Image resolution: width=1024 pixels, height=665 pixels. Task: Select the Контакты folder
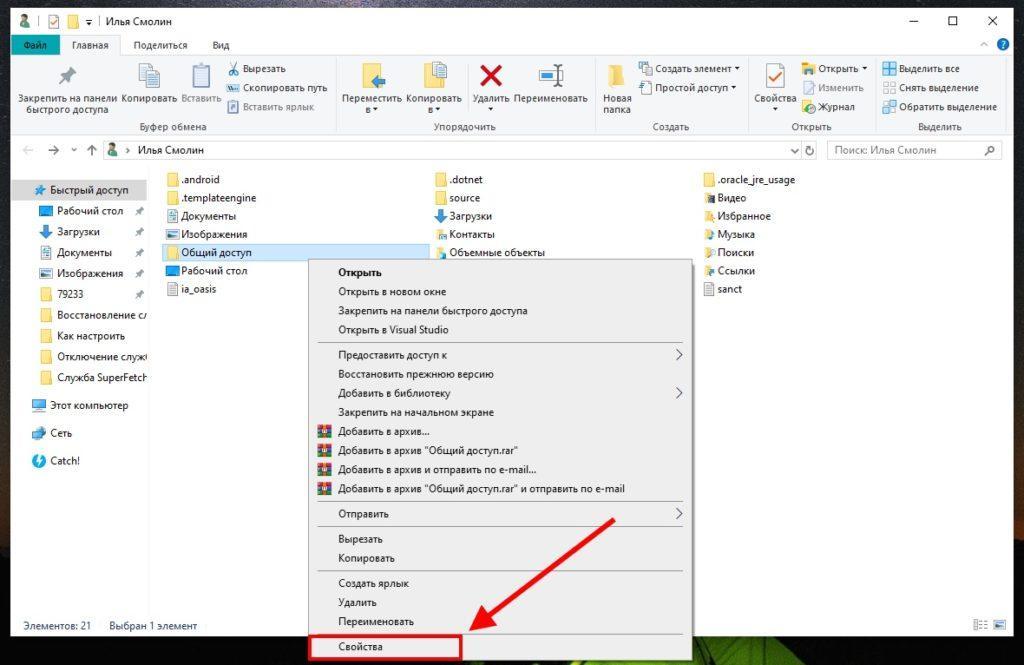point(465,235)
